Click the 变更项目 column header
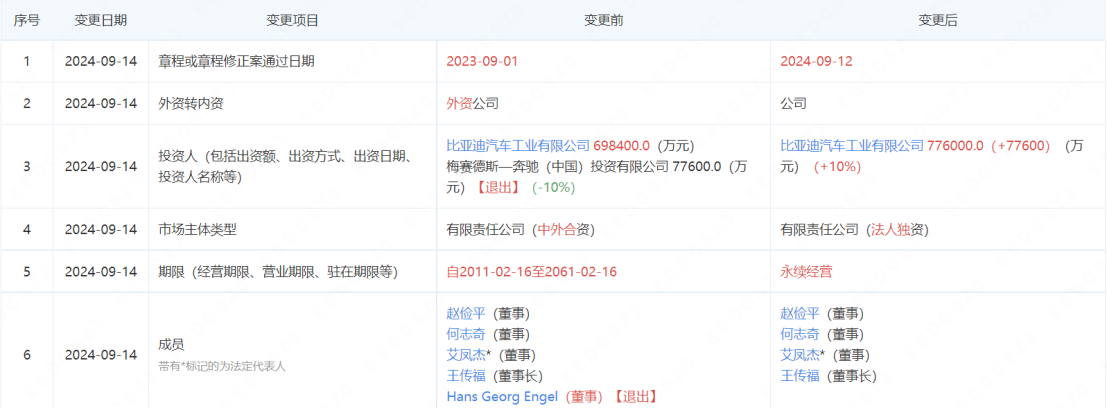Viewport: 1107px width, 409px height. pyautogui.click(x=292, y=20)
